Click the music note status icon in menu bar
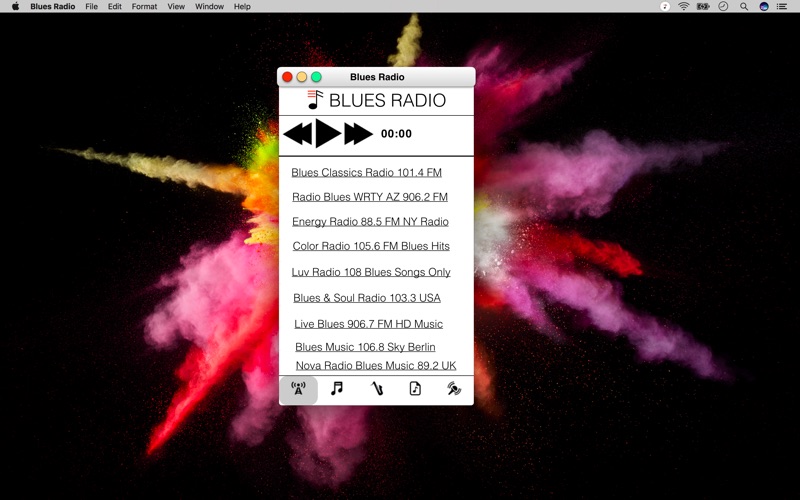This screenshot has height=500, width=800. [664, 7]
